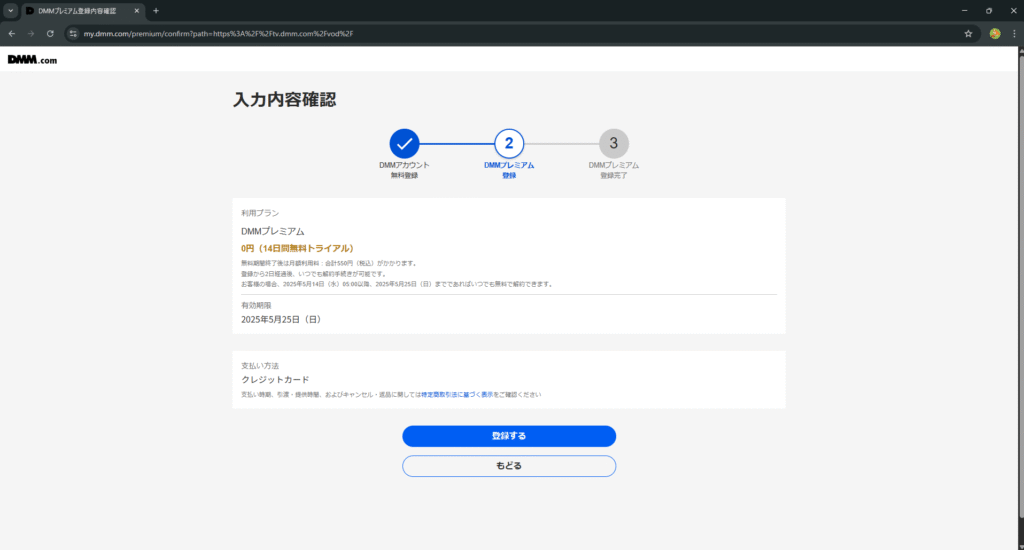The image size is (1024, 550).
Task: Open Chrome three-dot menu
Action: pos(1014,33)
